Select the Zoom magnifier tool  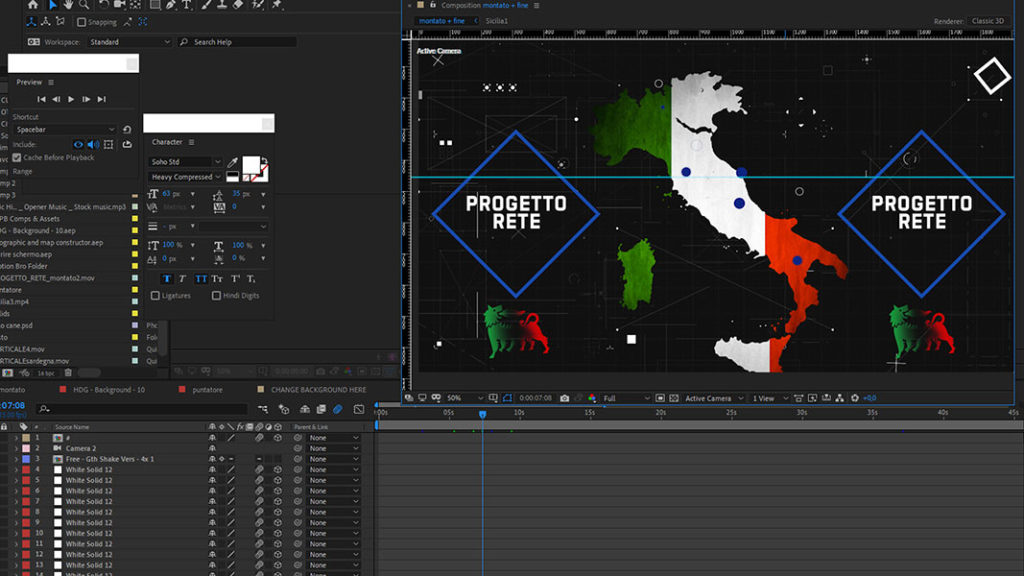point(84,5)
